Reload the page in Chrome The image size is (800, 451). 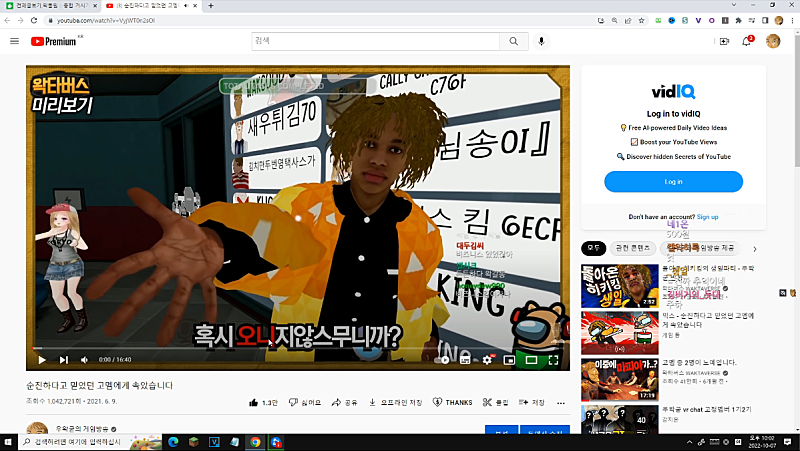34,20
